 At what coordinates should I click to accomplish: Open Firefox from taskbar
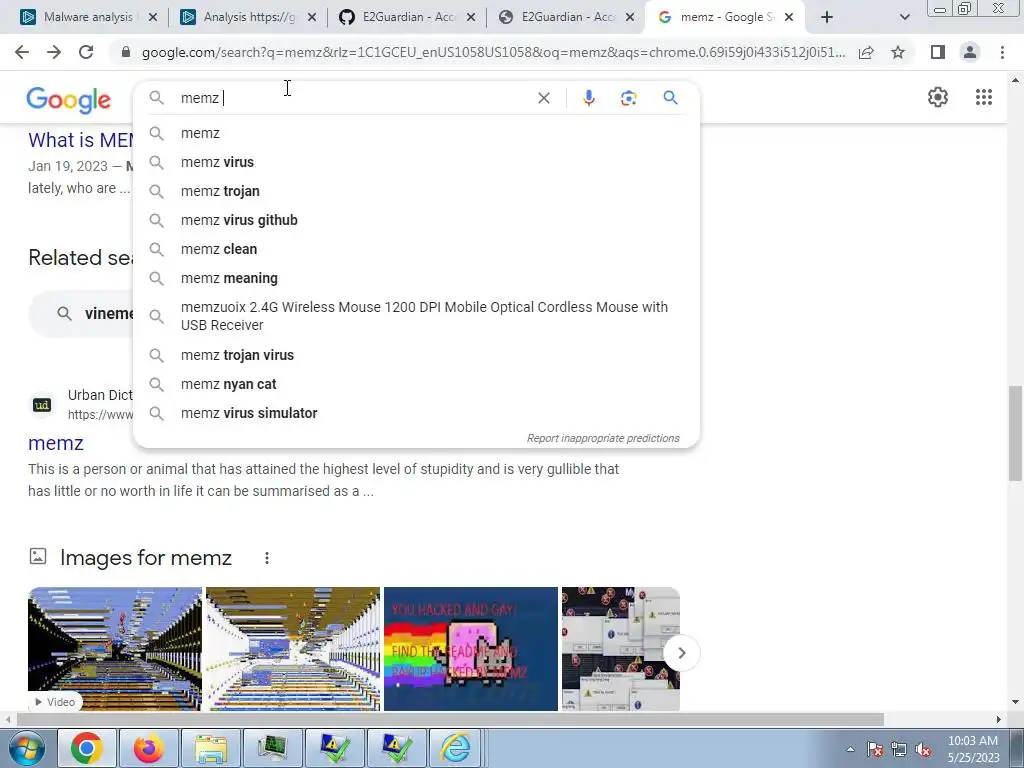click(x=148, y=748)
